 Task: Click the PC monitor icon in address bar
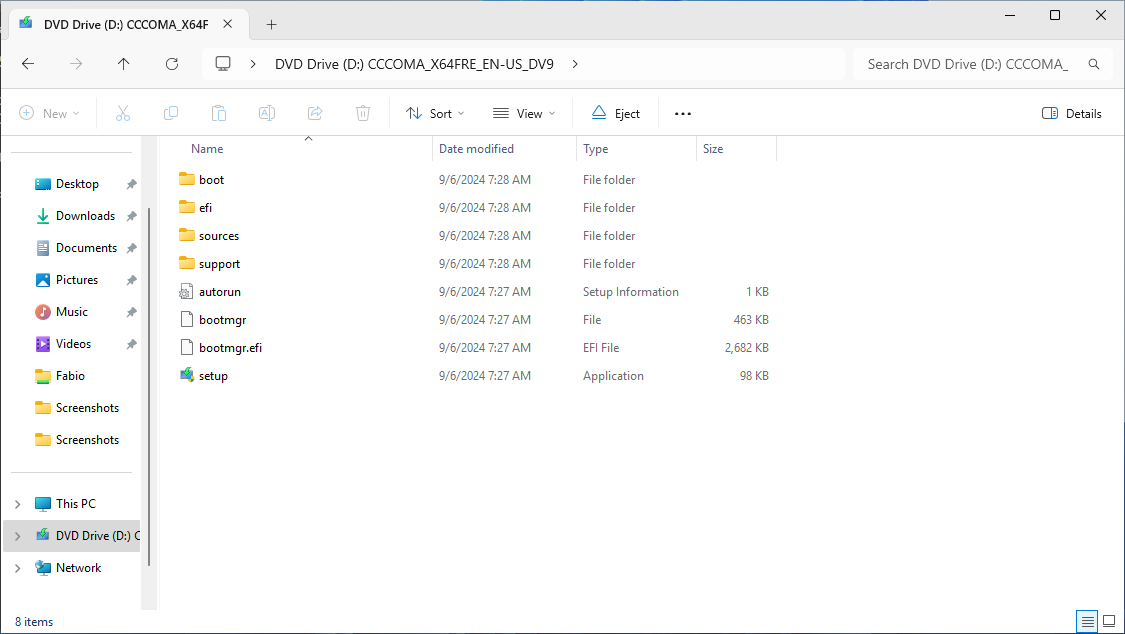point(223,64)
